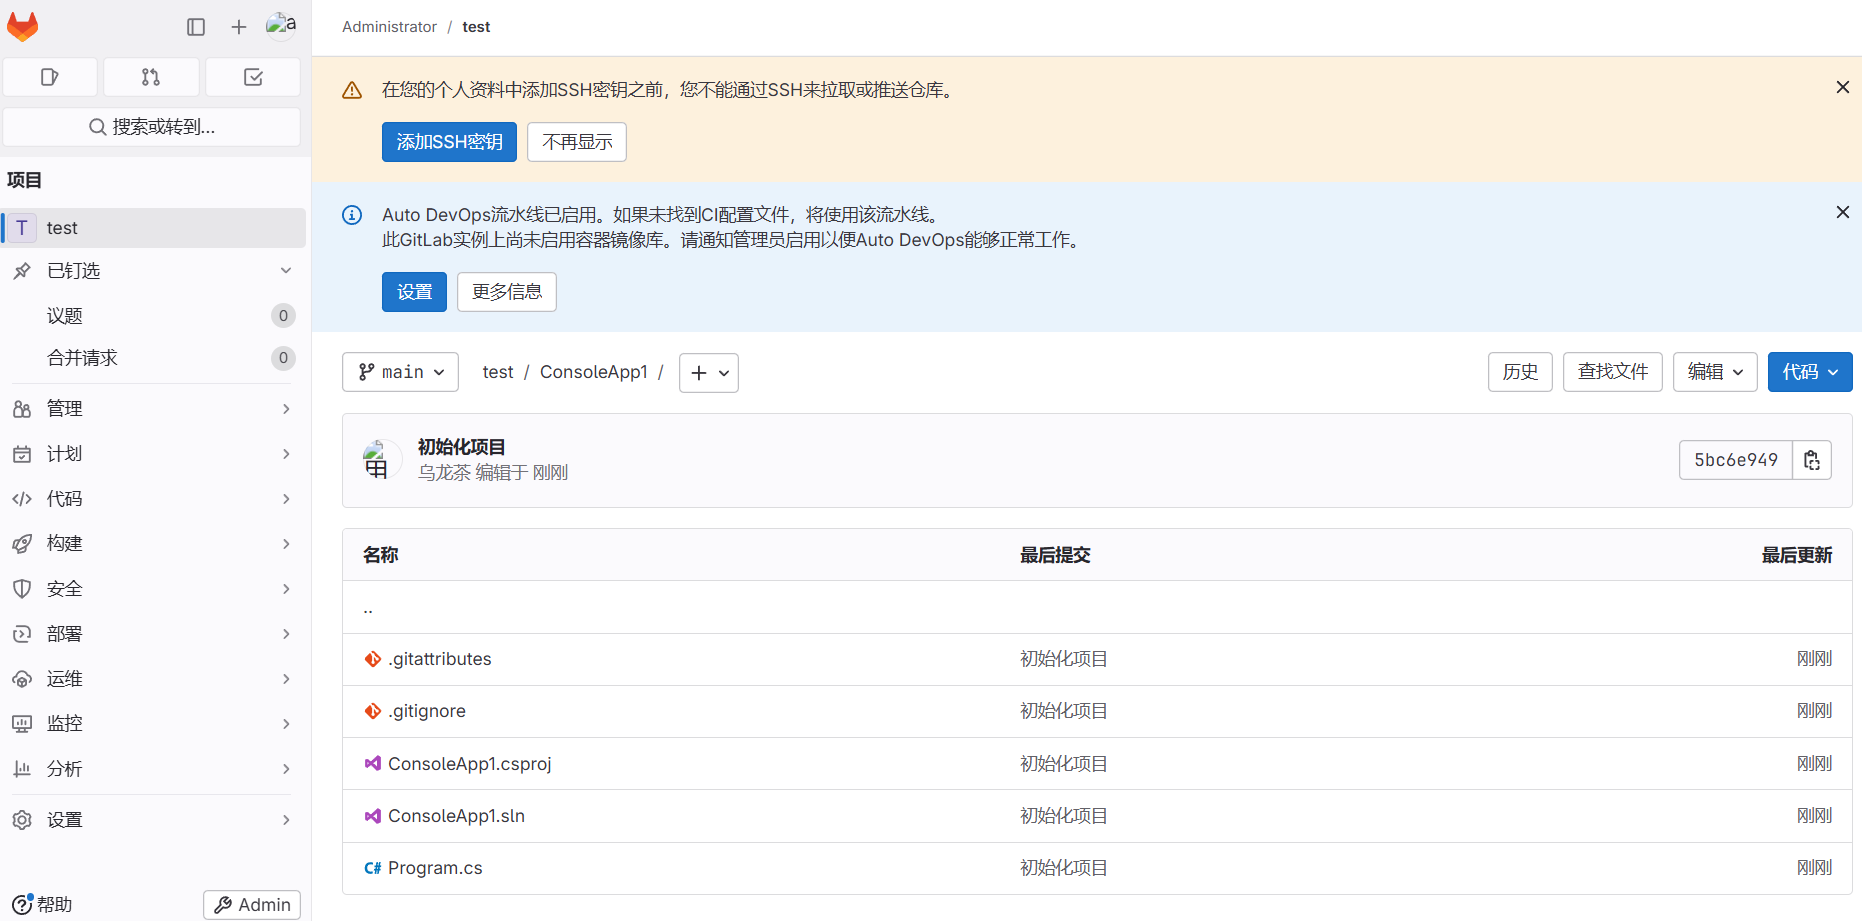The width and height of the screenshot is (1862, 921).
Task: Open the 初始化项目 commit title link
Action: tap(461, 447)
